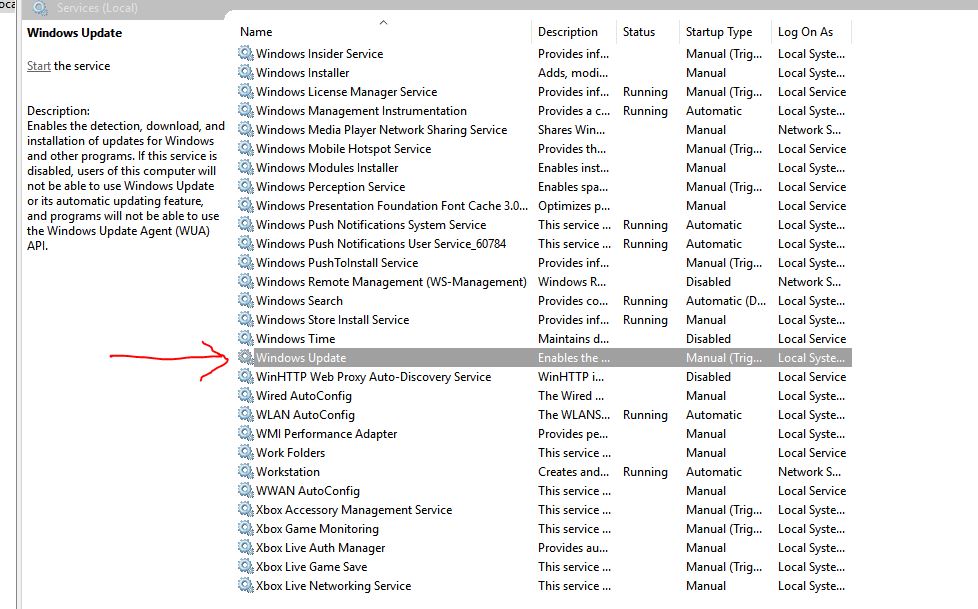Viewport: 978px width, 609px height.
Task: Click the gear icon for Windows Remote Management
Action: (x=246, y=281)
